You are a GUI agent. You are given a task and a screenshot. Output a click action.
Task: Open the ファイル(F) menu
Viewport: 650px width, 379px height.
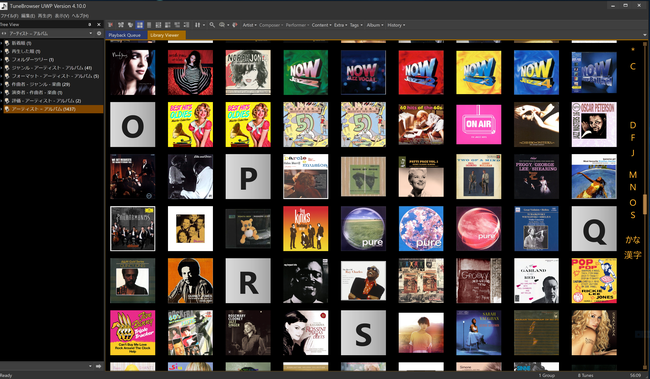[x=9, y=16]
